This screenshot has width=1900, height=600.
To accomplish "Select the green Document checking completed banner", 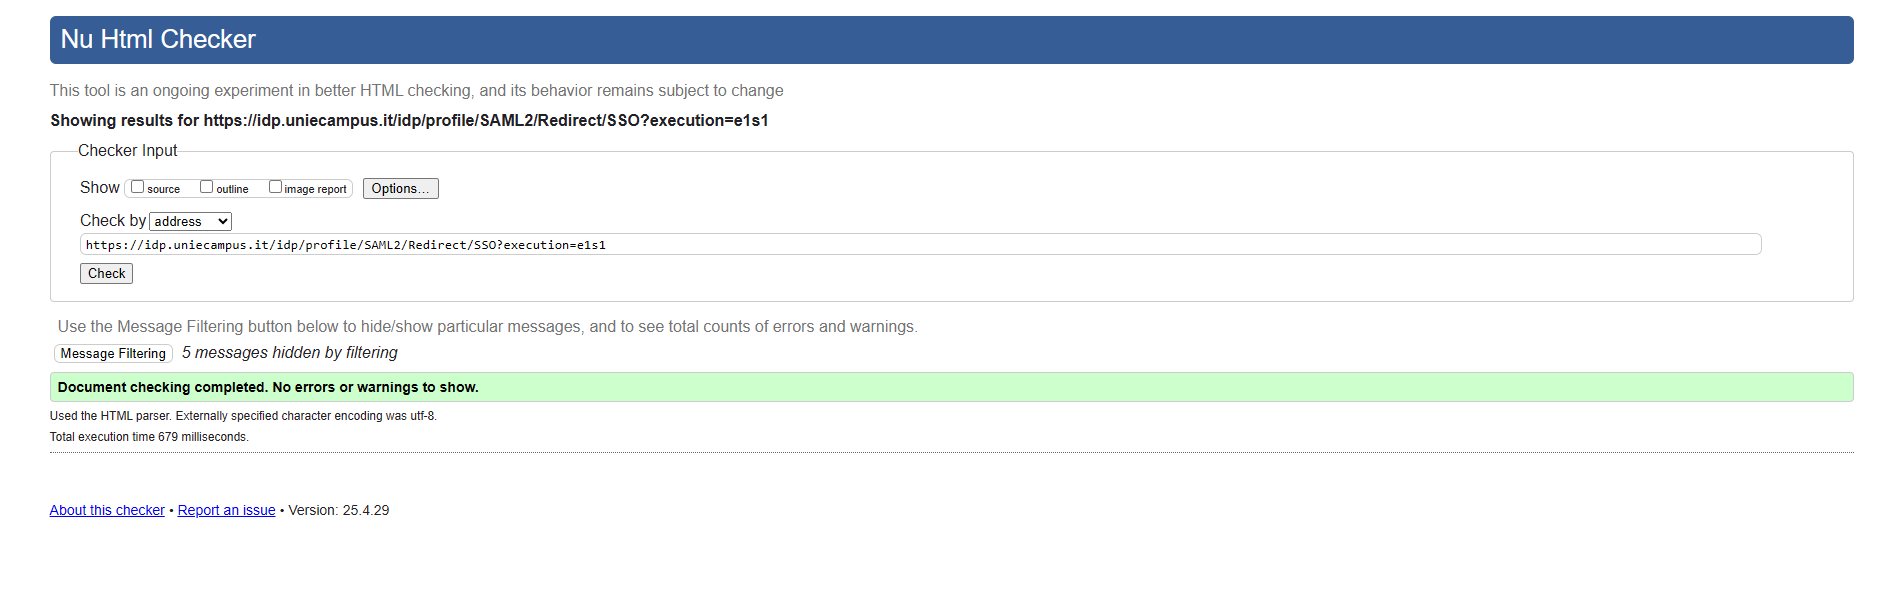I will (950, 387).
